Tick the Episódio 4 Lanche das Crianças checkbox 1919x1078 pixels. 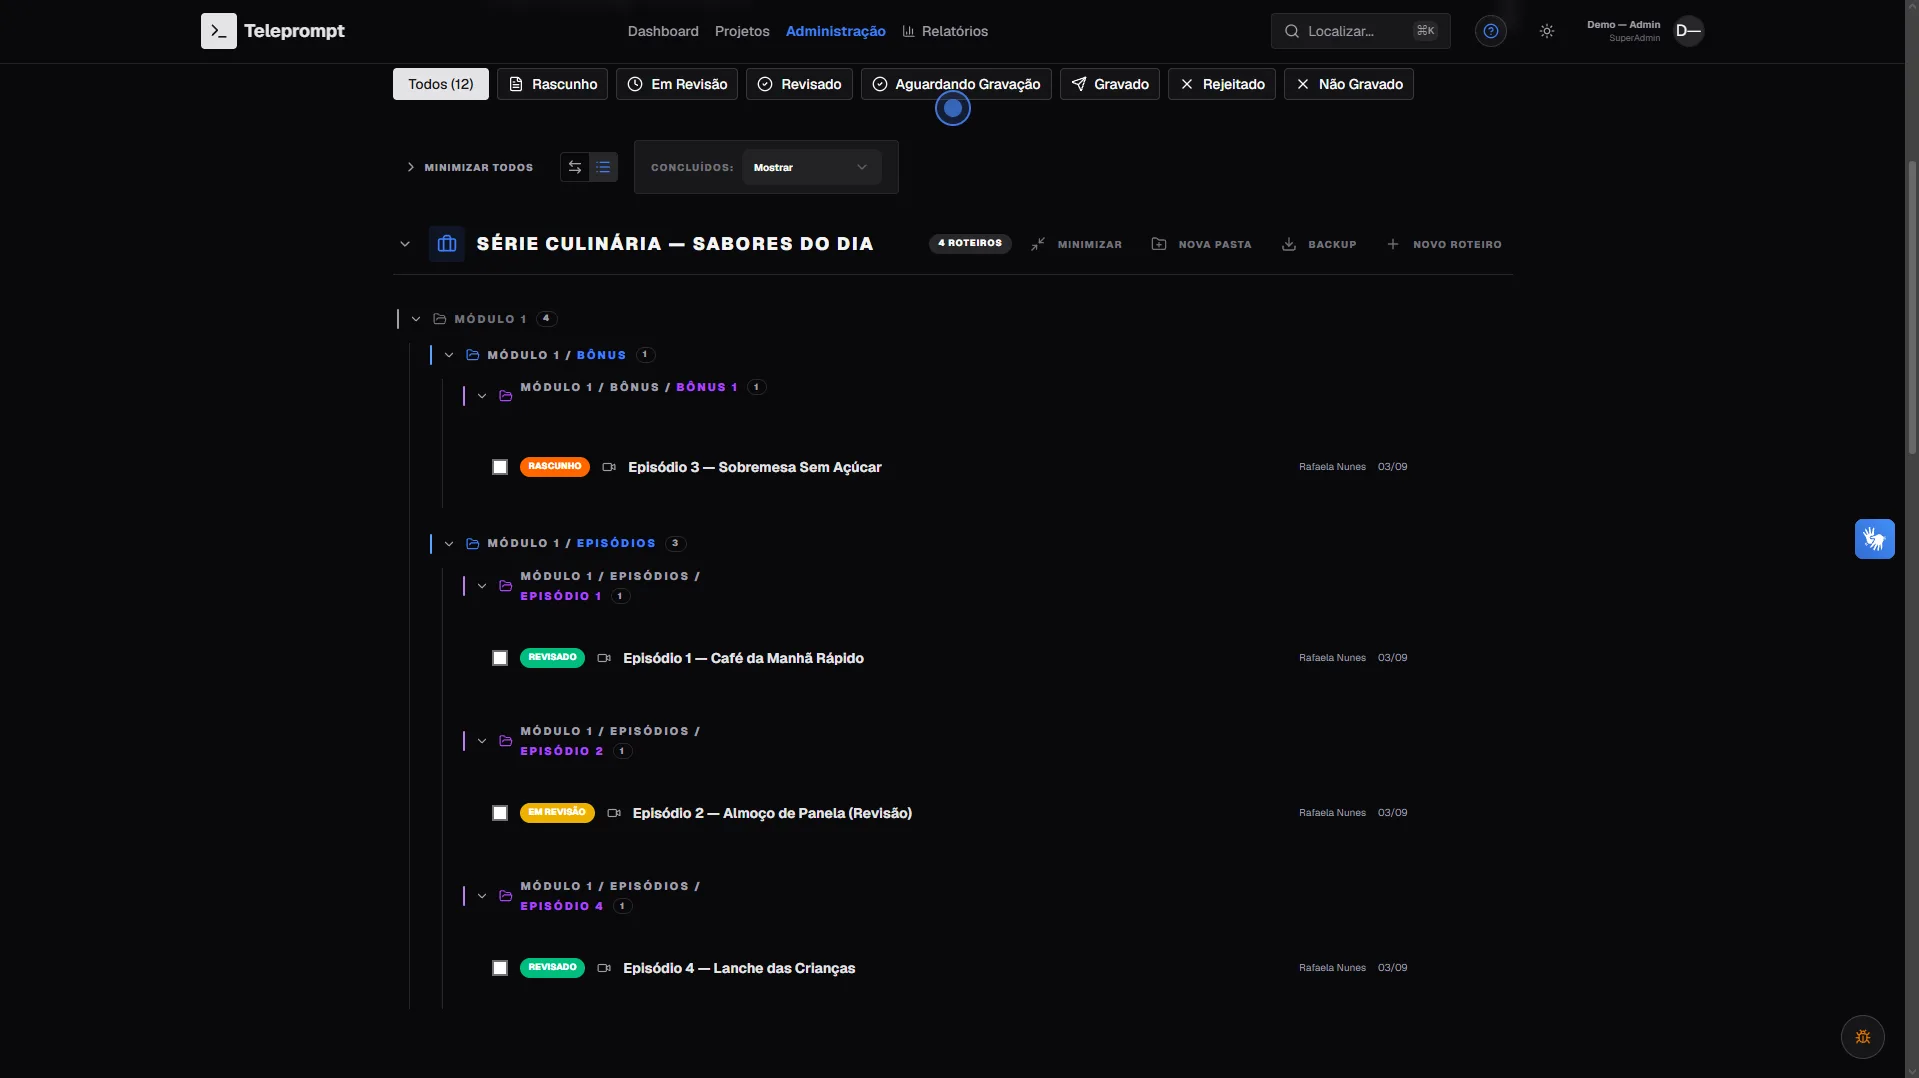pos(500,968)
